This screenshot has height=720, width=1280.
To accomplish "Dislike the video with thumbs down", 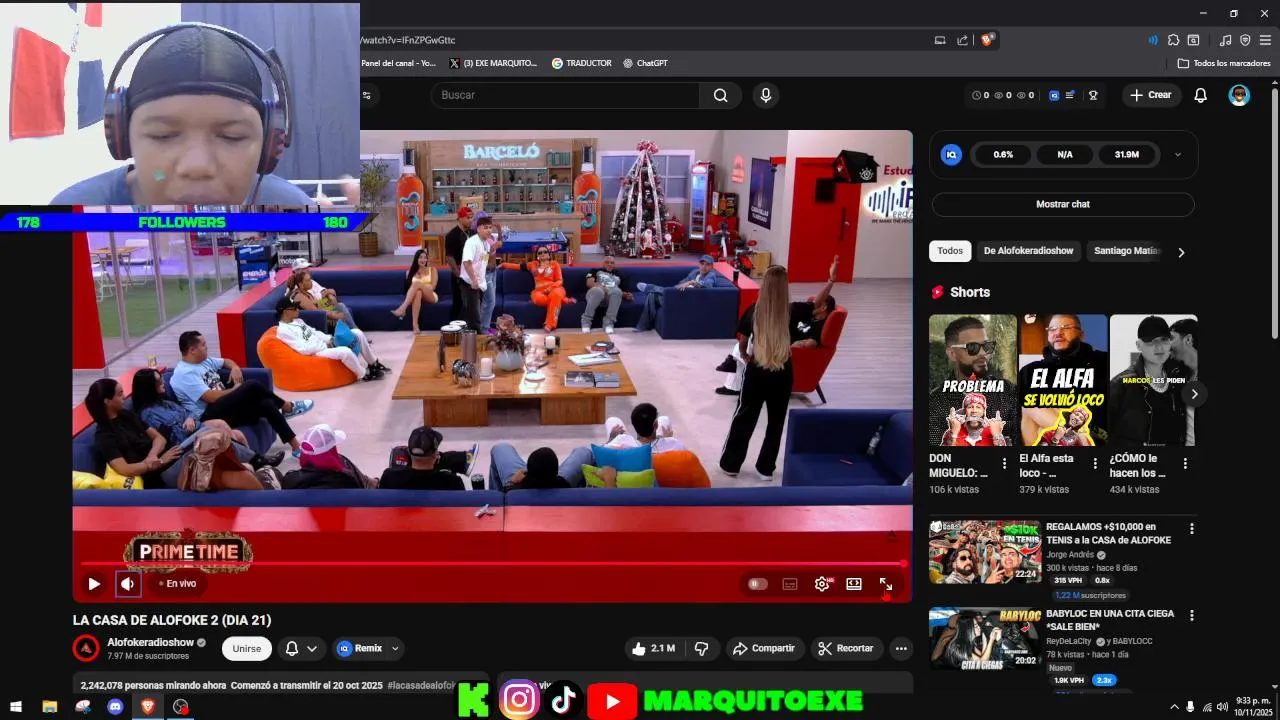I will (x=702, y=648).
